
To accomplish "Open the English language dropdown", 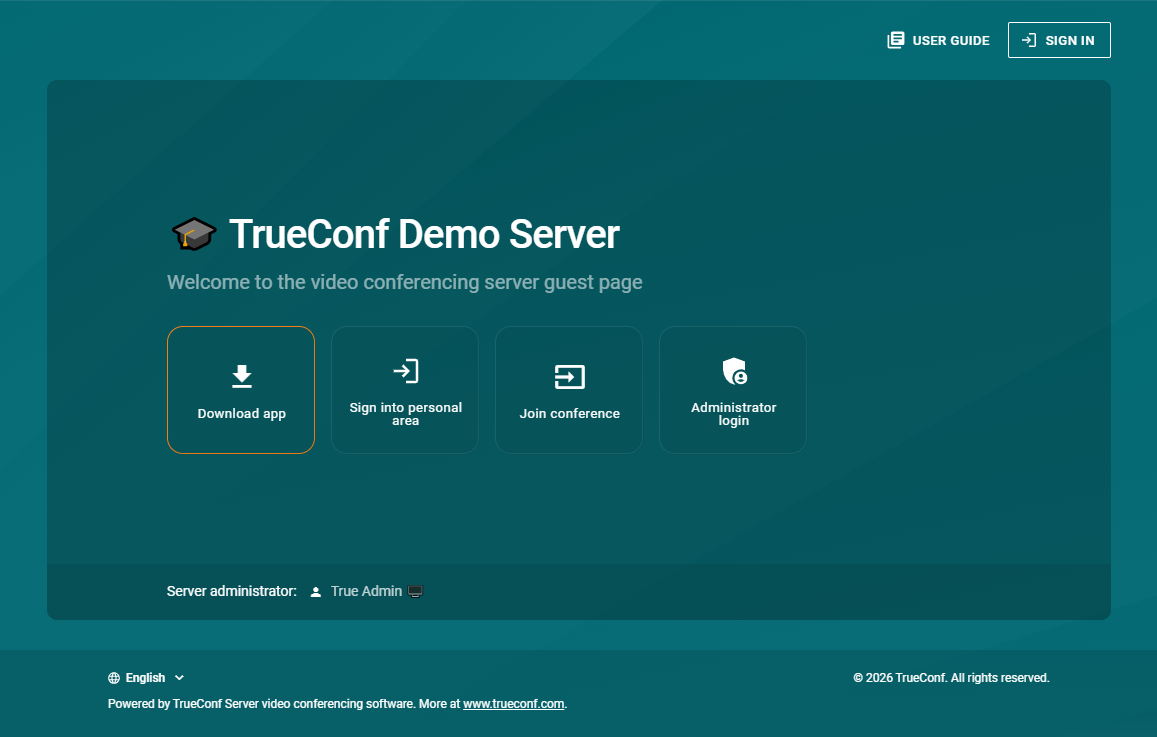I will click(x=145, y=678).
